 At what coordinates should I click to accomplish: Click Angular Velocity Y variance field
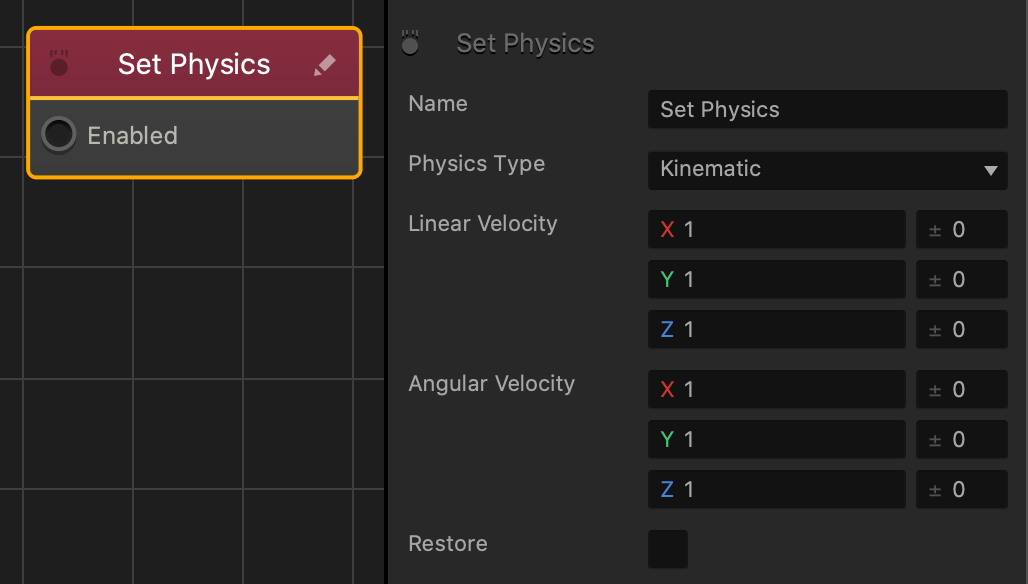961,439
